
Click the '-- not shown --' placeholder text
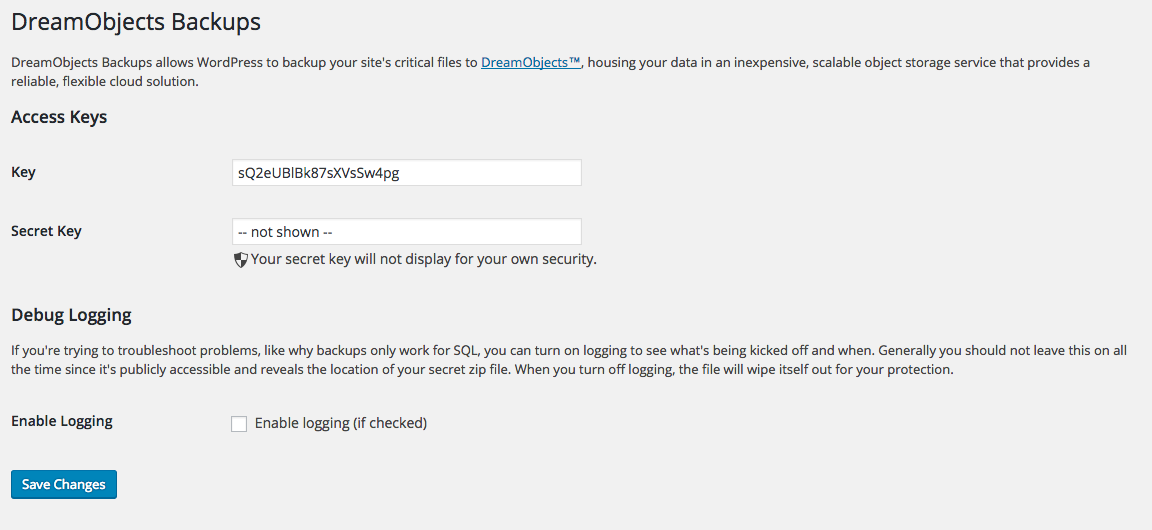click(286, 232)
